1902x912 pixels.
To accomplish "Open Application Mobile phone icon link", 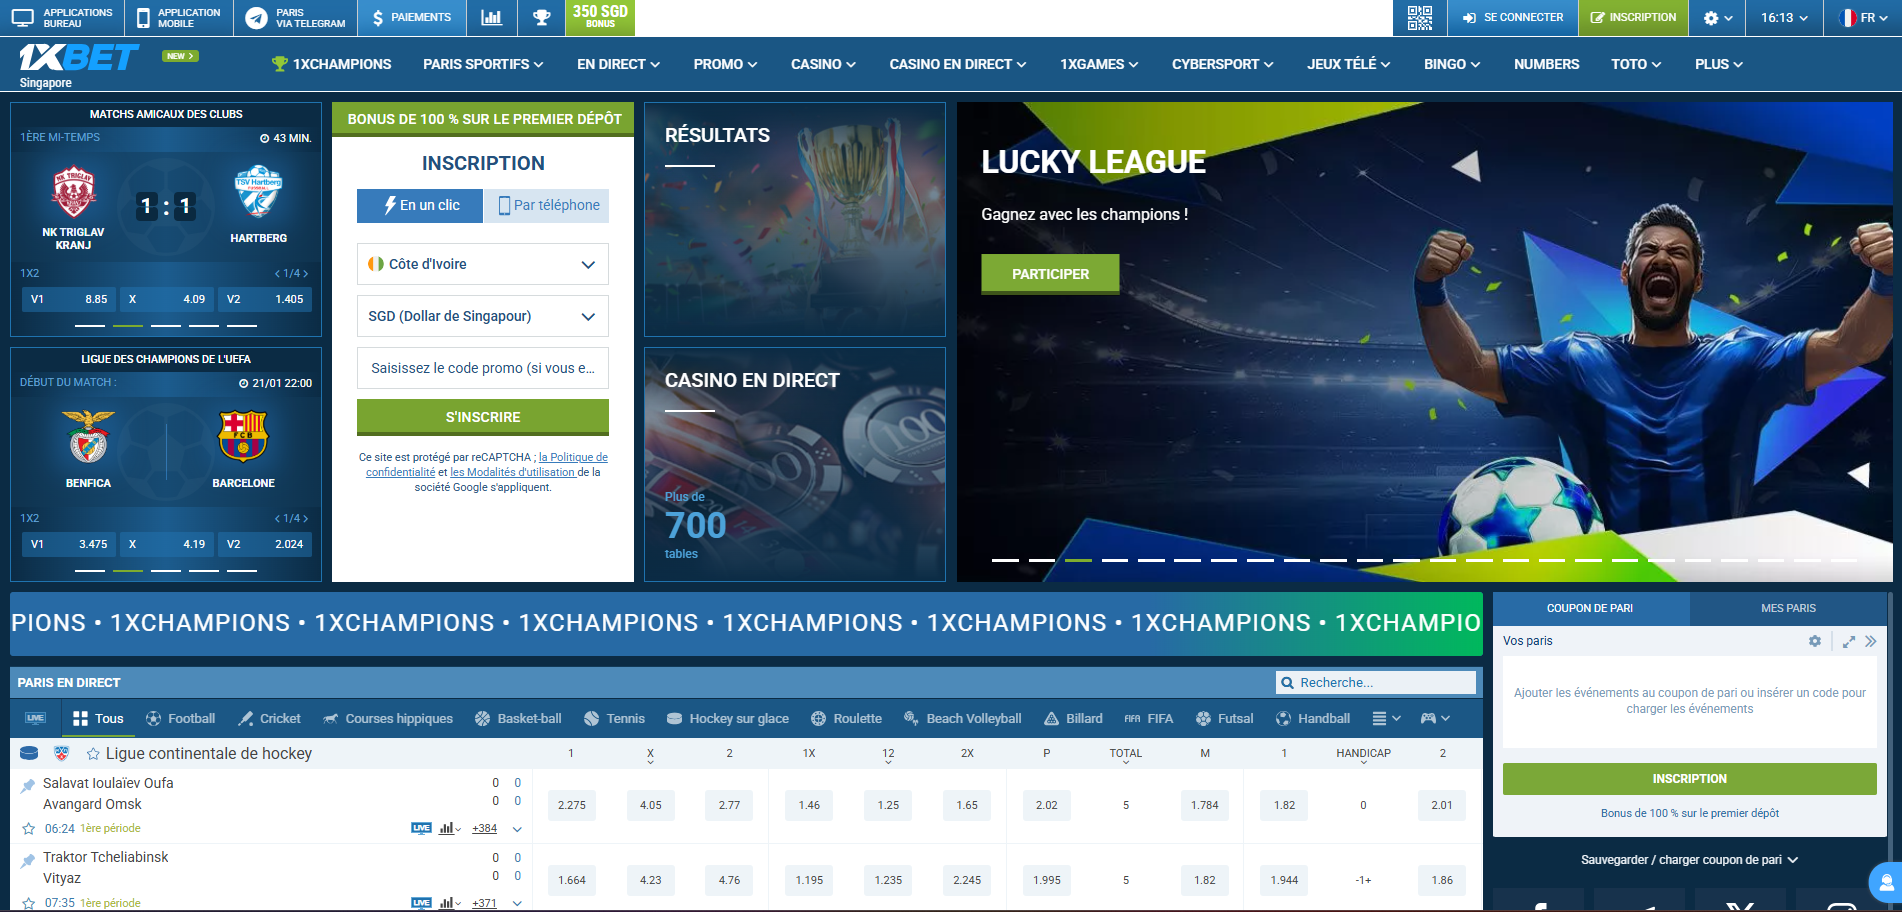I will pos(178,18).
